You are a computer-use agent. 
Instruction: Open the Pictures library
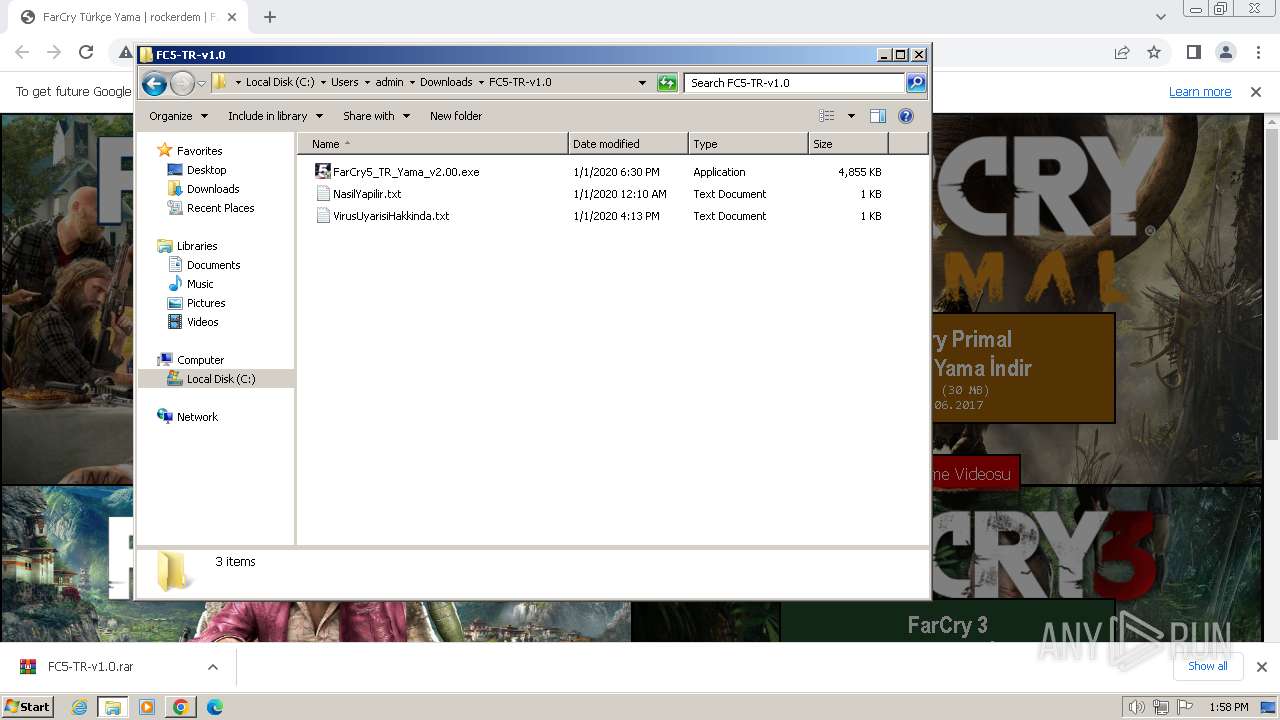click(206, 303)
